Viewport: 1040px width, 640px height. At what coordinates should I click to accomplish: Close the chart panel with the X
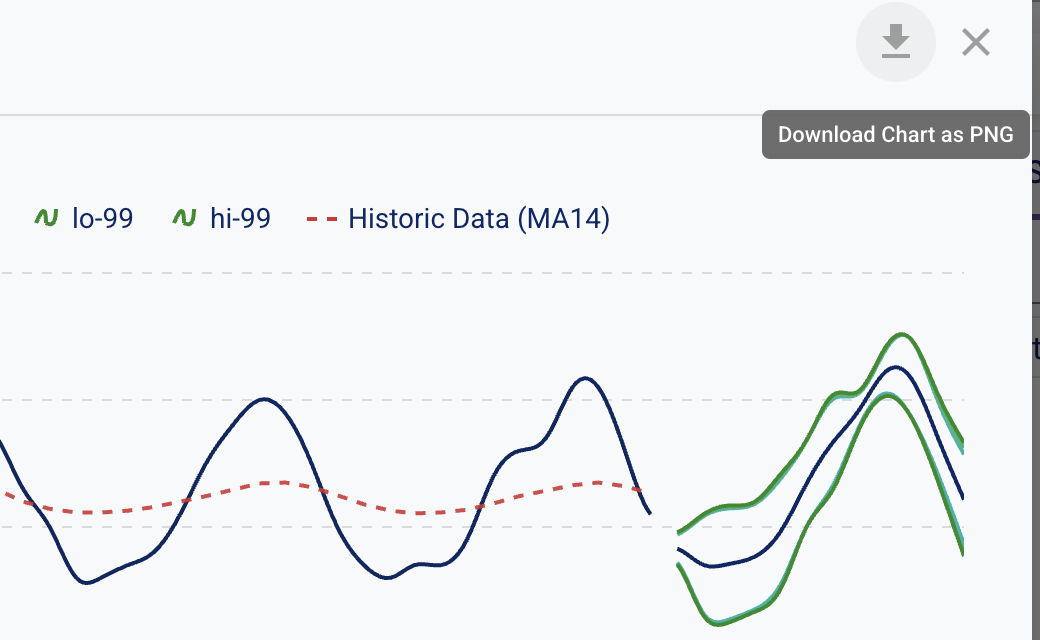975,42
